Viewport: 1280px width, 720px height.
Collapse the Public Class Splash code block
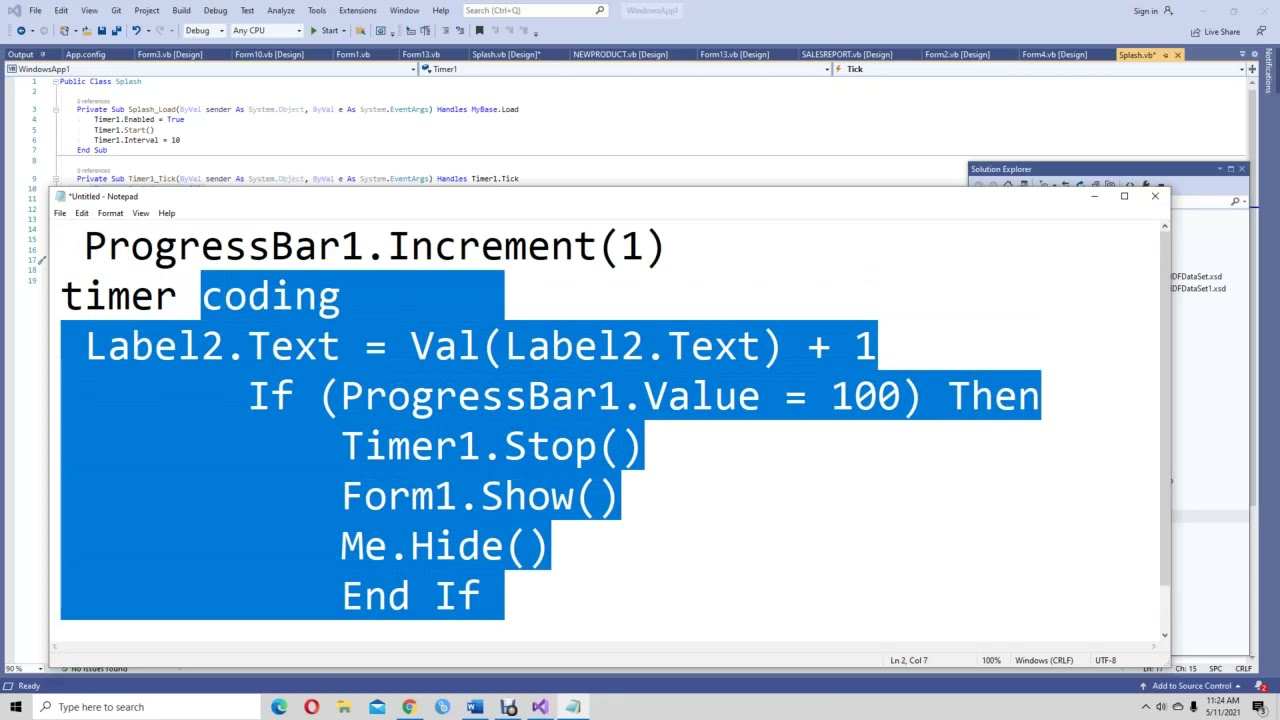pos(56,82)
